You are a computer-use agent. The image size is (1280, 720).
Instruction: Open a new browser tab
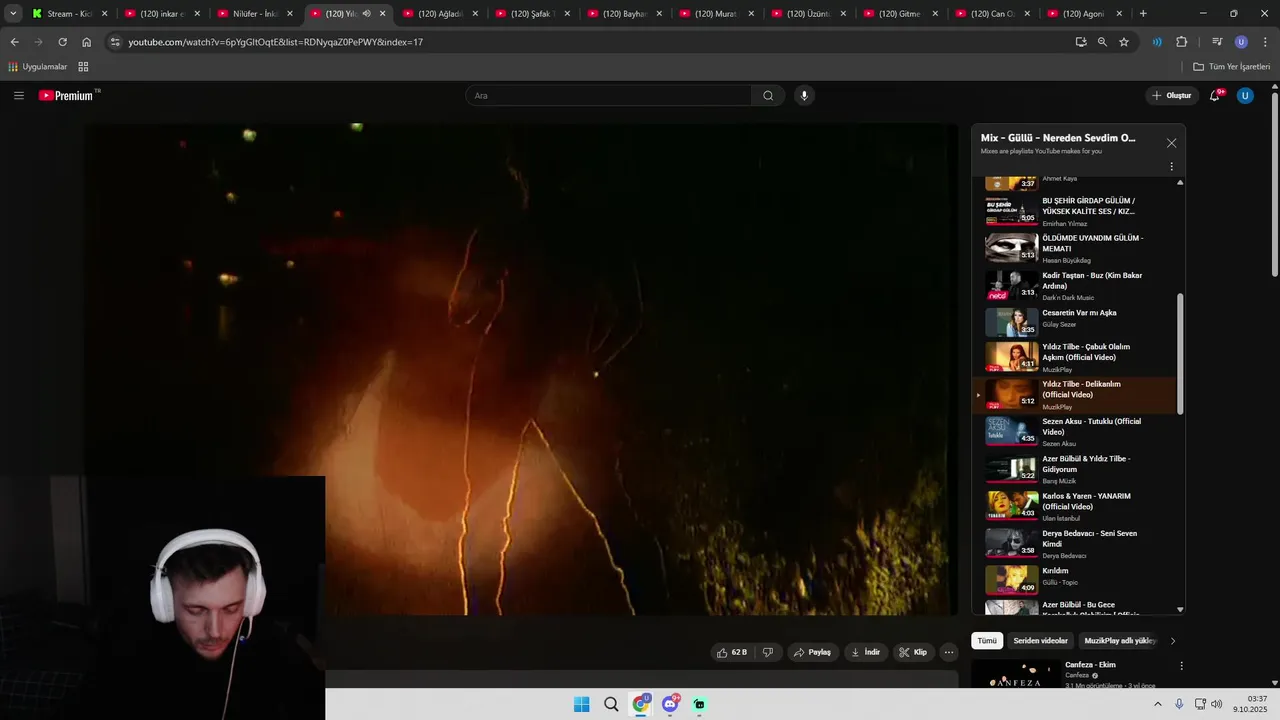tap(1143, 14)
